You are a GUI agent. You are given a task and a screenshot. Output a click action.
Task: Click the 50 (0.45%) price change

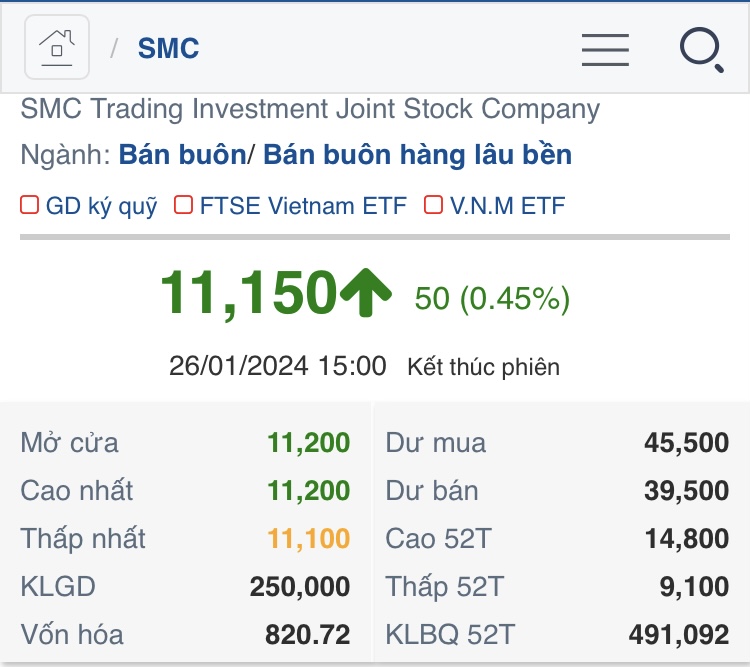coord(492,298)
